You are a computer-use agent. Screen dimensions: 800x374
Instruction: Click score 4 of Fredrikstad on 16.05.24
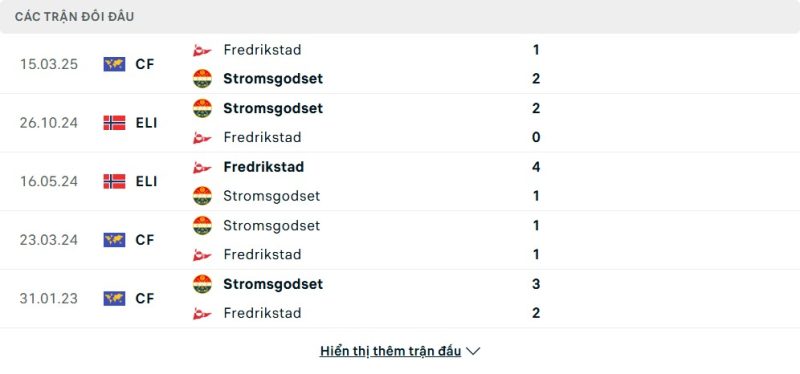pos(536,167)
